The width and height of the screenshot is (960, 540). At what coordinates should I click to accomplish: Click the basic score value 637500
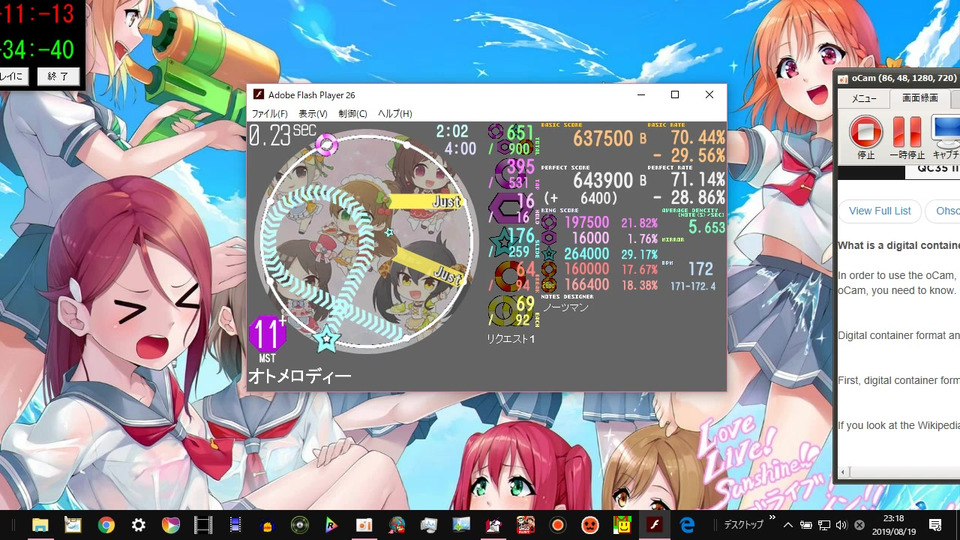click(x=603, y=138)
